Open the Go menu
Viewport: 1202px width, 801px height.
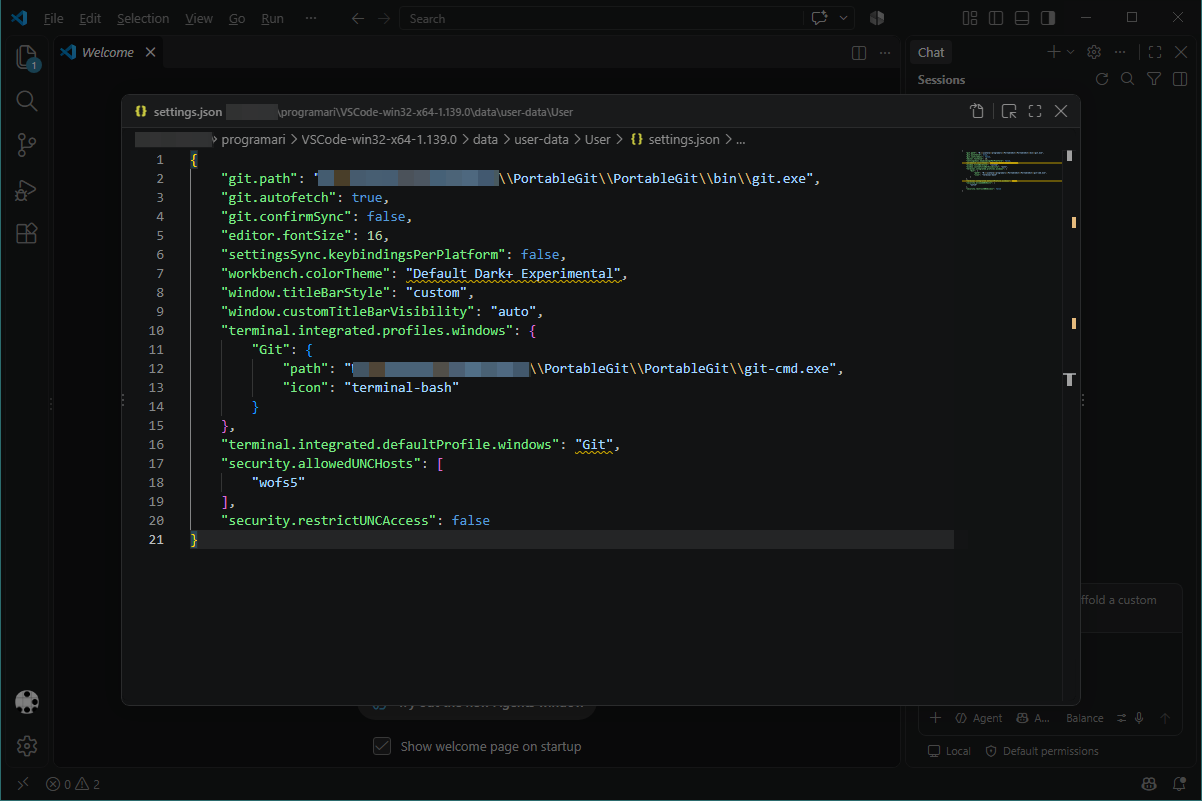coord(237,18)
